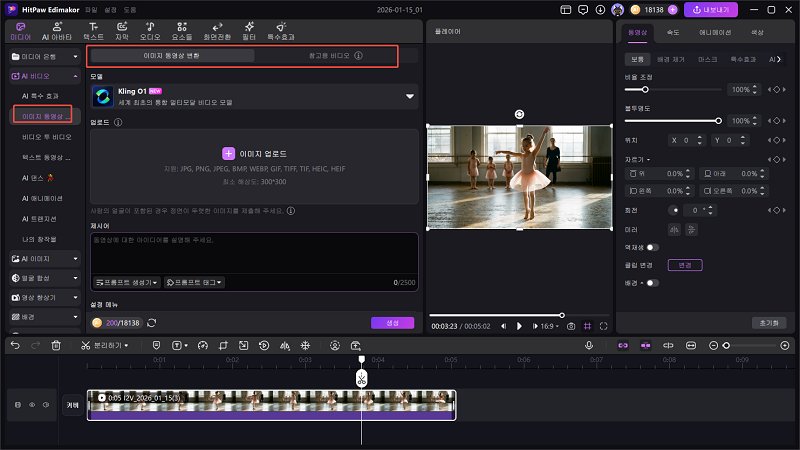This screenshot has height=450, width=800.
Task: Toggle the purple magnetic snap icon on timeline
Action: click(645, 345)
